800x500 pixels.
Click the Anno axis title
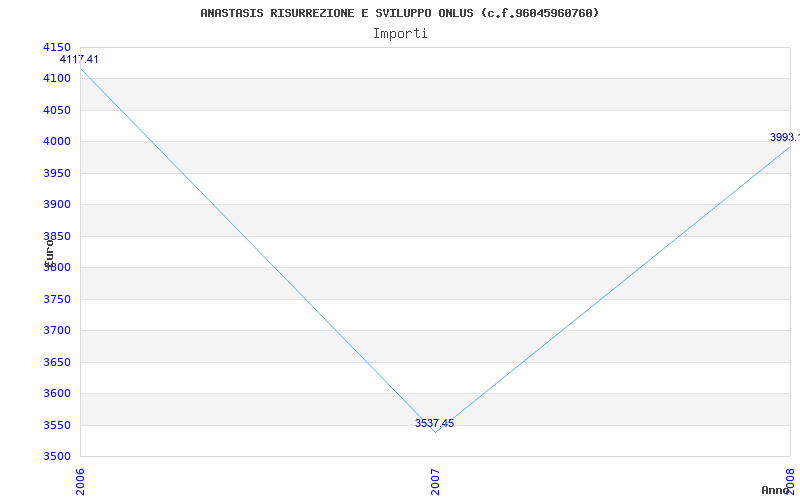point(775,490)
